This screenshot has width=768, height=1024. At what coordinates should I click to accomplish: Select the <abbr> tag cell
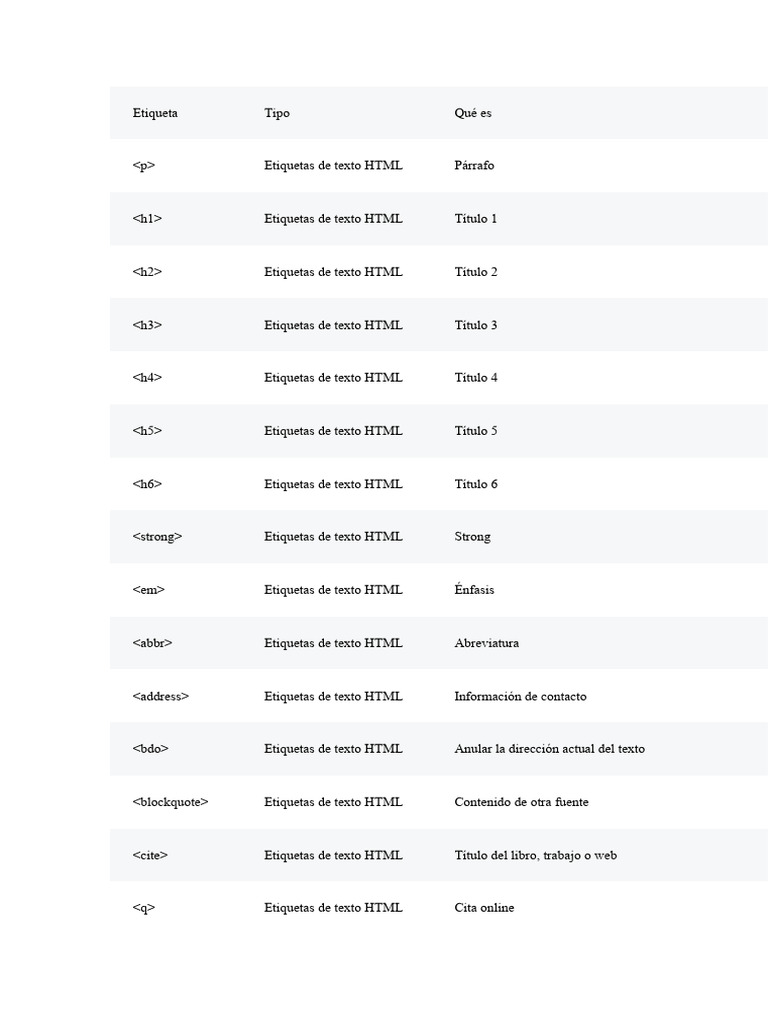point(152,643)
